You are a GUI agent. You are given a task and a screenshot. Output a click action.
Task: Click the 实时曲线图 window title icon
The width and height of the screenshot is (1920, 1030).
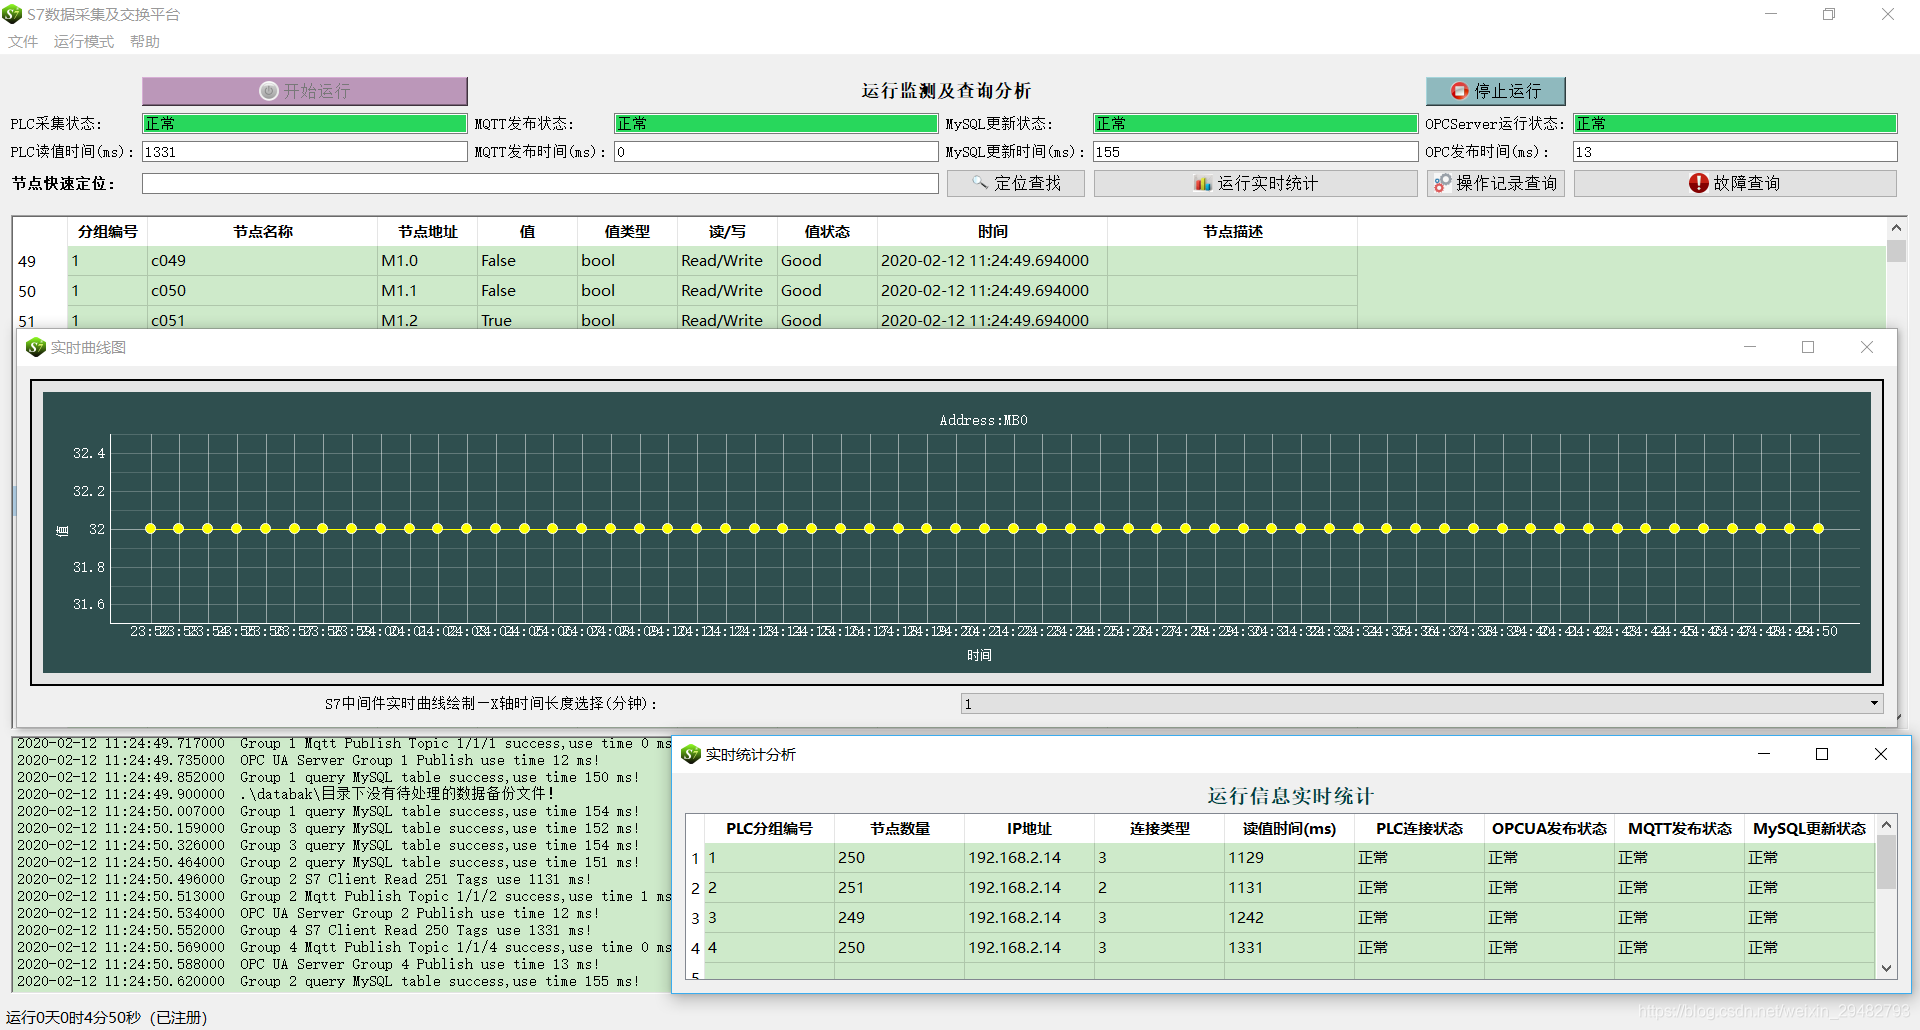36,347
